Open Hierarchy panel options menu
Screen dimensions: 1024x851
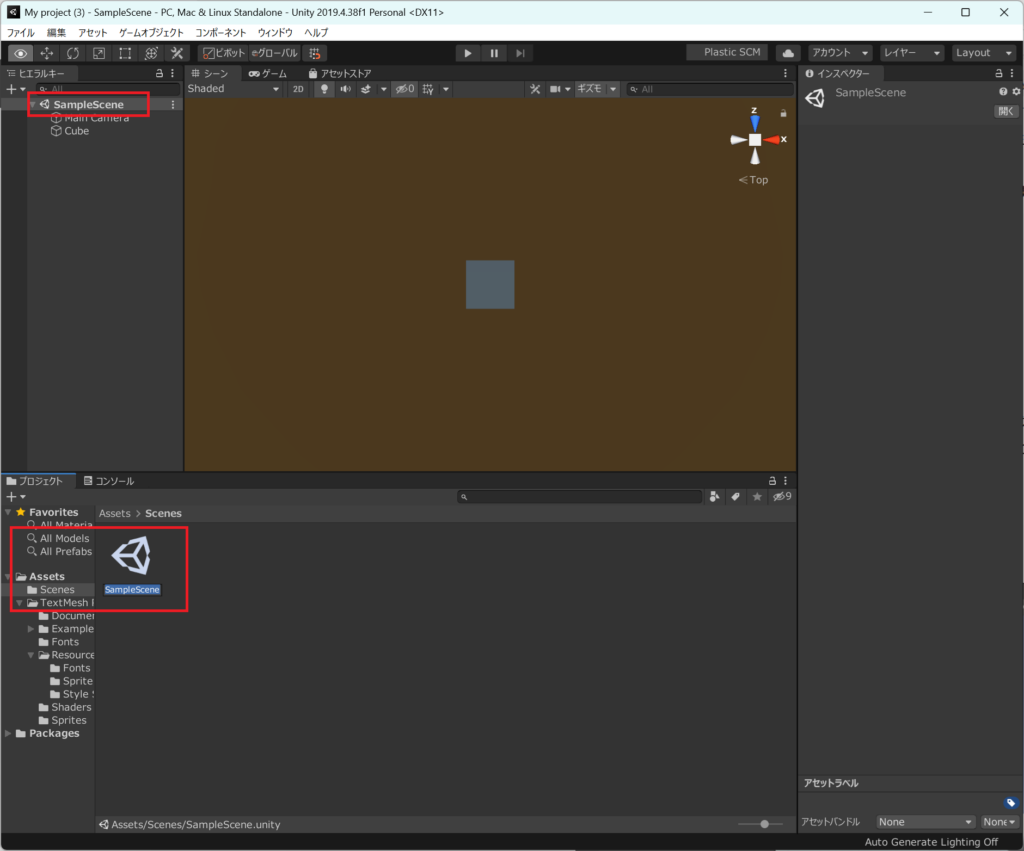tap(172, 74)
